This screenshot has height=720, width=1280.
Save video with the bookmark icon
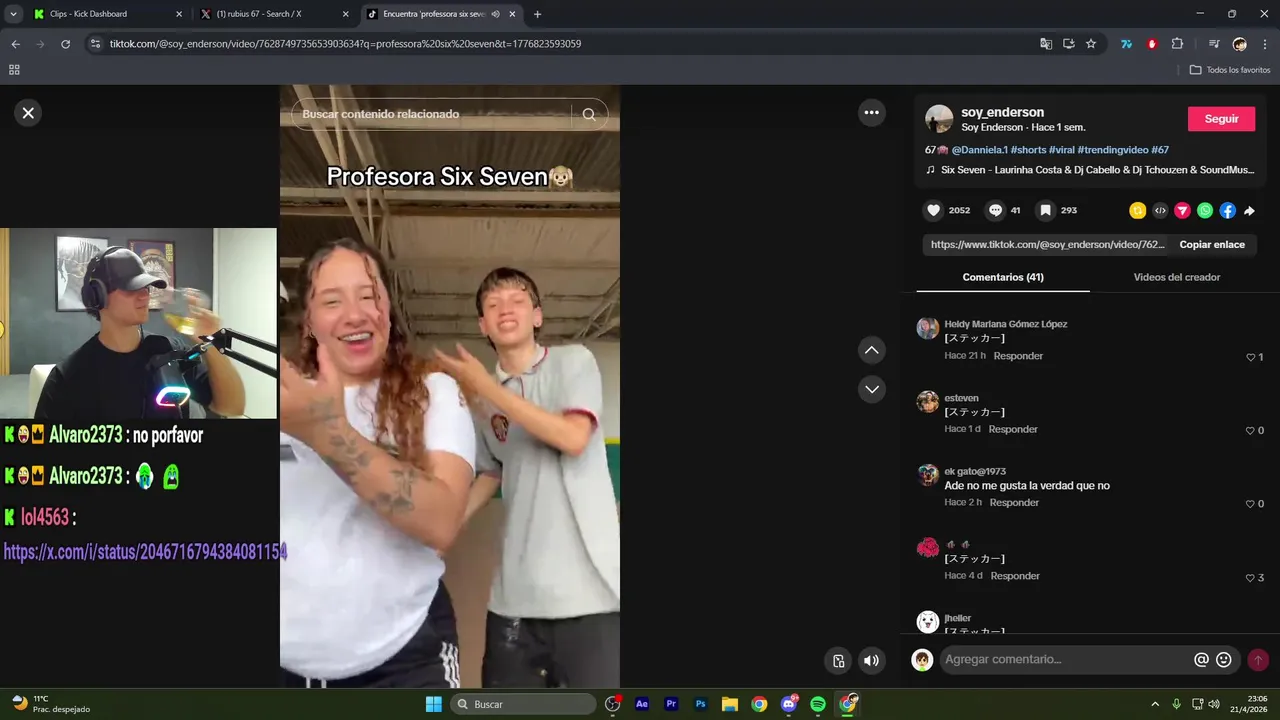(1045, 210)
